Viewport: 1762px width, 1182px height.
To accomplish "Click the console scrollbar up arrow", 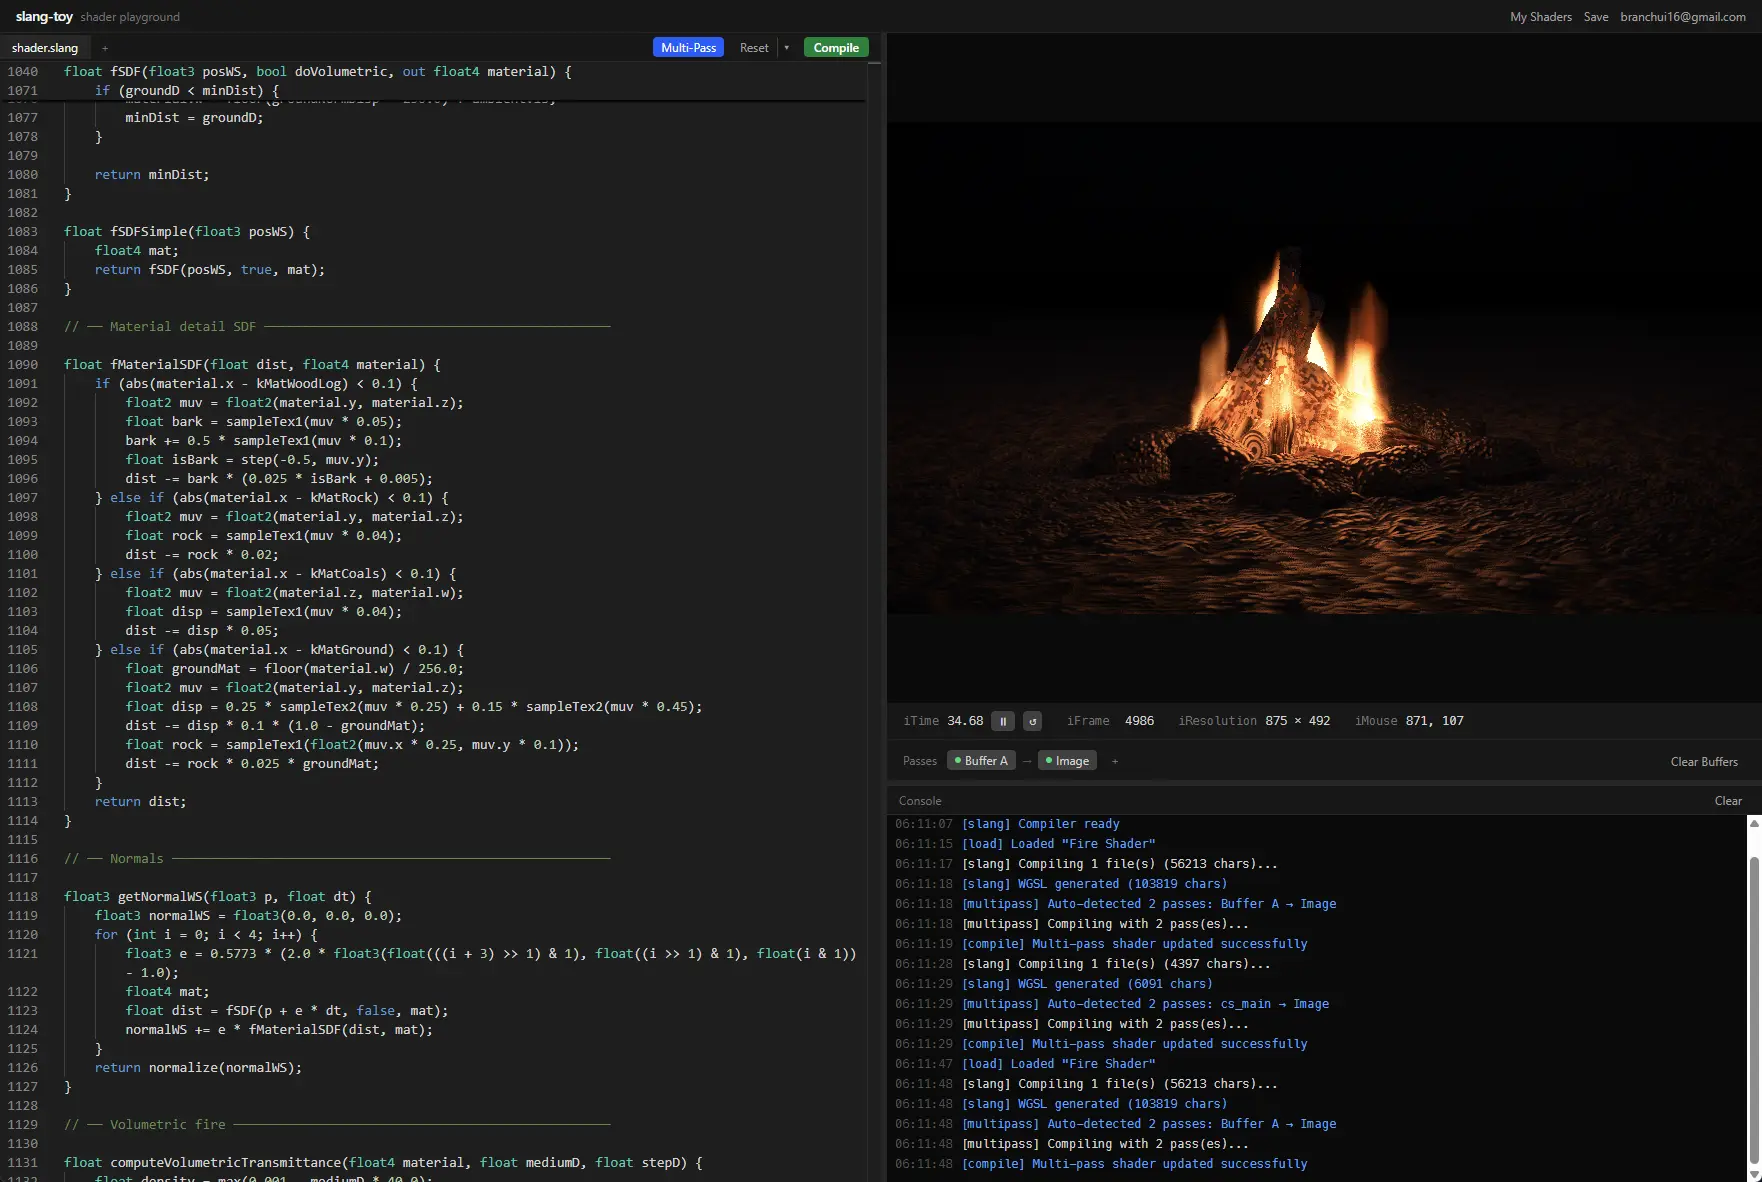I will [x=1753, y=823].
